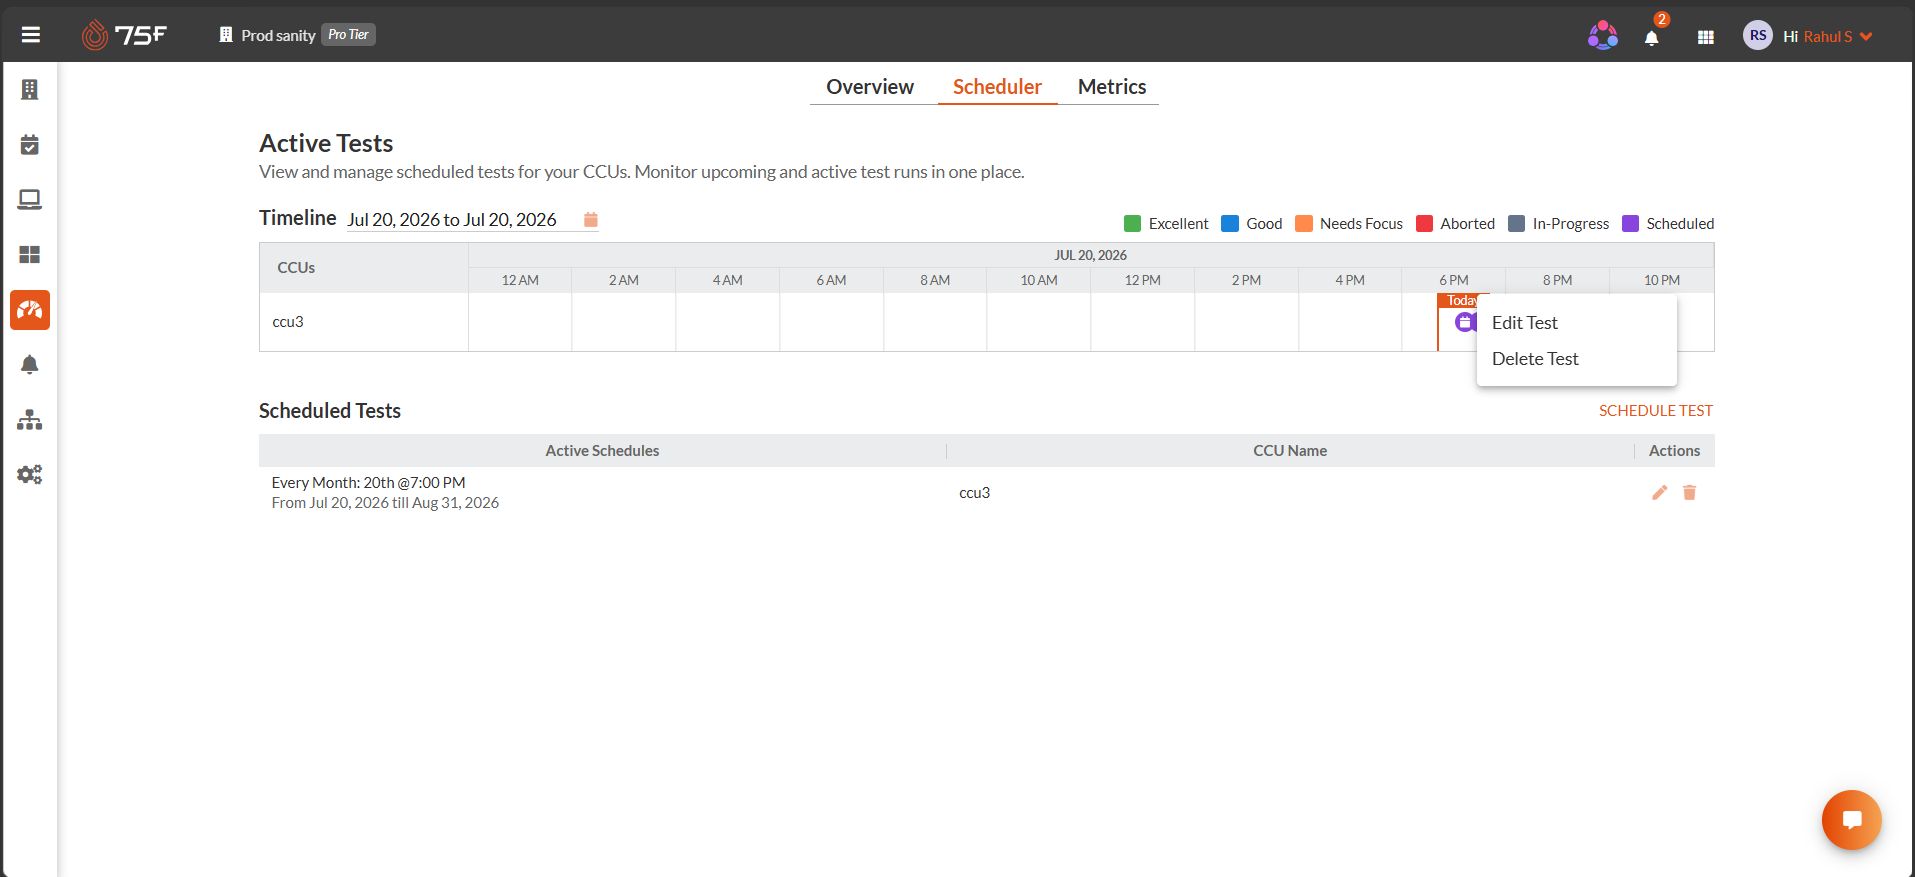Click the CCU Name column header

[1290, 451]
